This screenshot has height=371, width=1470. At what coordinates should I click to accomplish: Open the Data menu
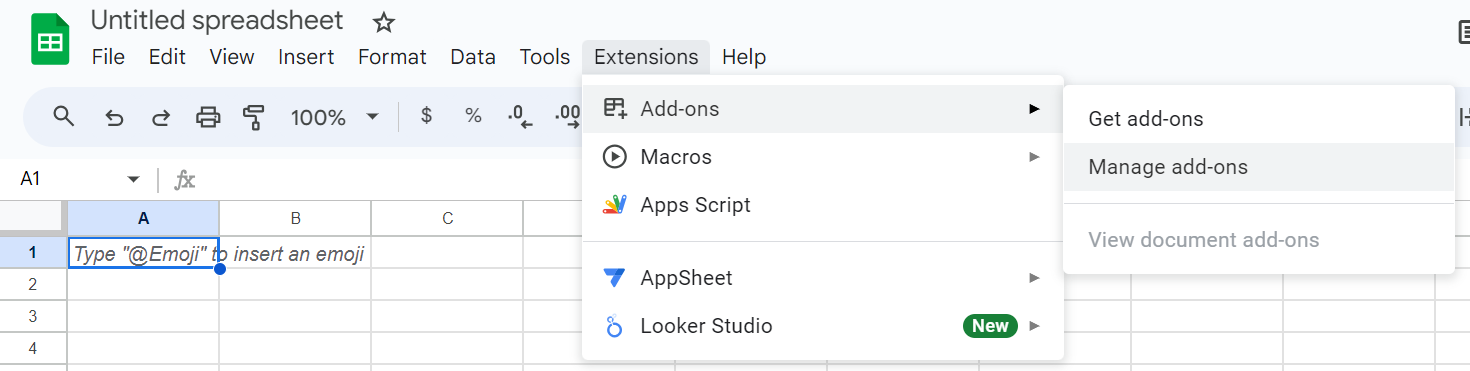[x=473, y=57]
